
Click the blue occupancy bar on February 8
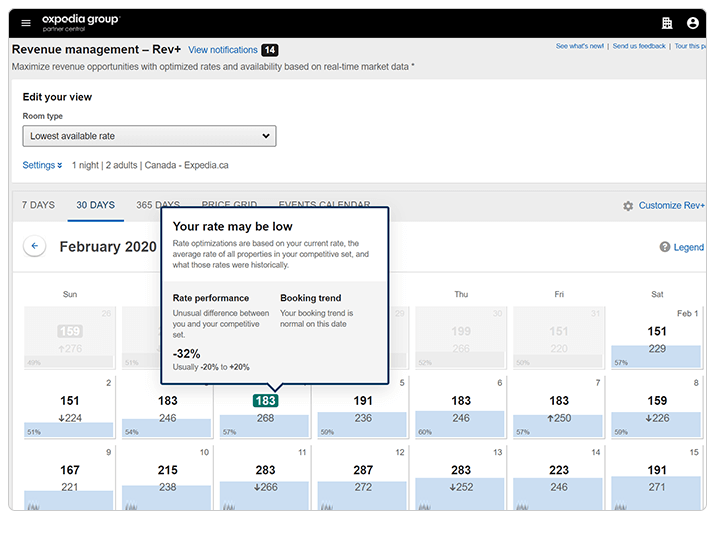click(x=656, y=425)
